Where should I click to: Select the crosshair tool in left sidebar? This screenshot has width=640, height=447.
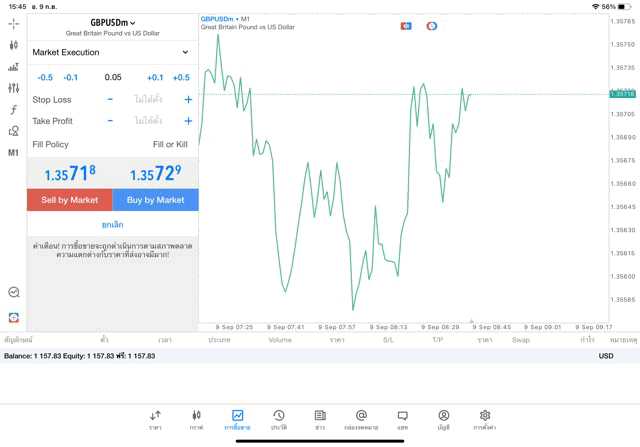coord(14,23)
